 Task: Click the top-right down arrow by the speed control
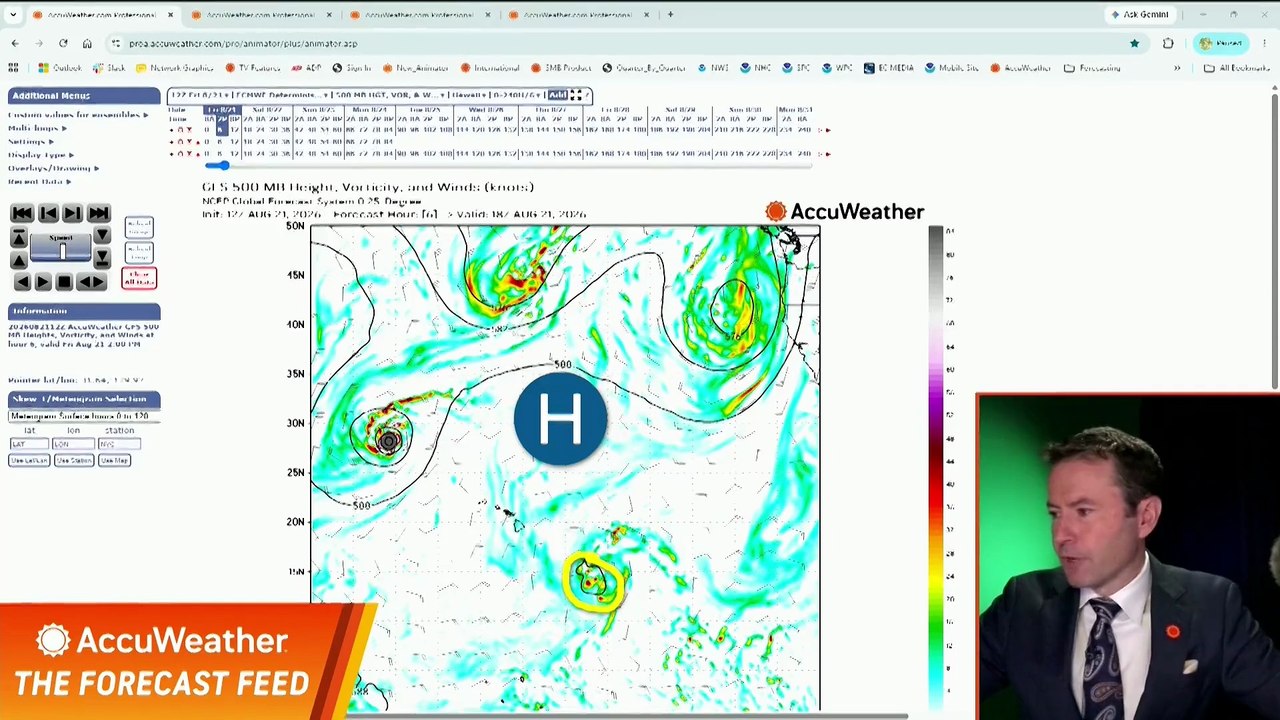coord(102,237)
